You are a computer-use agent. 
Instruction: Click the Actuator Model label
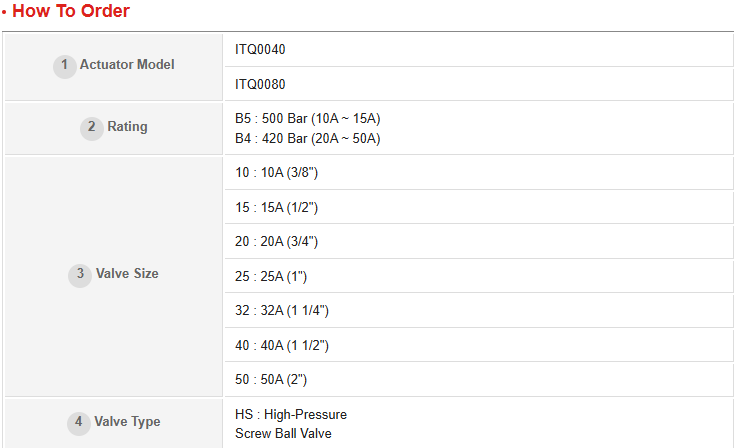127,65
